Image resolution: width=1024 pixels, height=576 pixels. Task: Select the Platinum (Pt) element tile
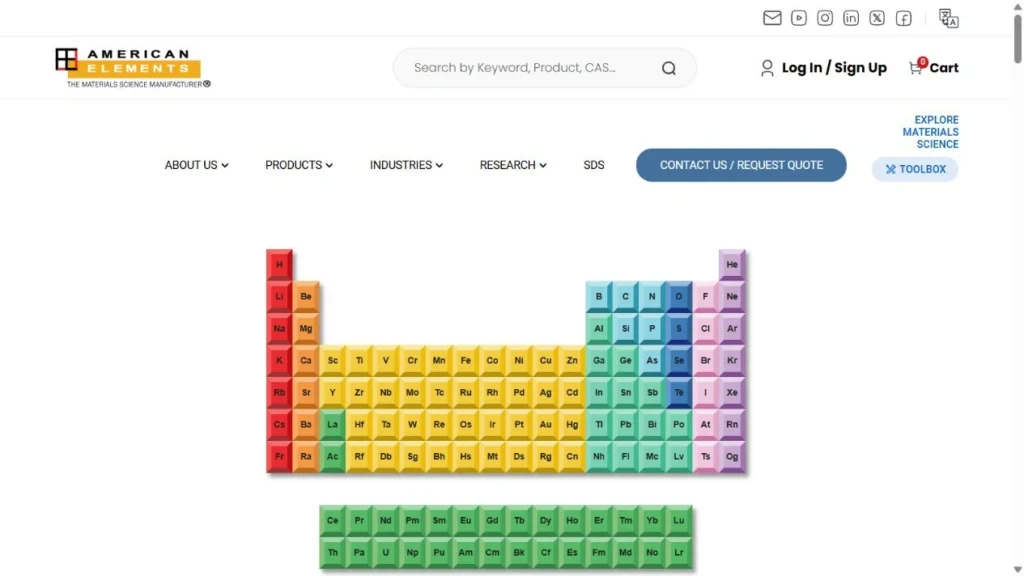tap(519, 424)
